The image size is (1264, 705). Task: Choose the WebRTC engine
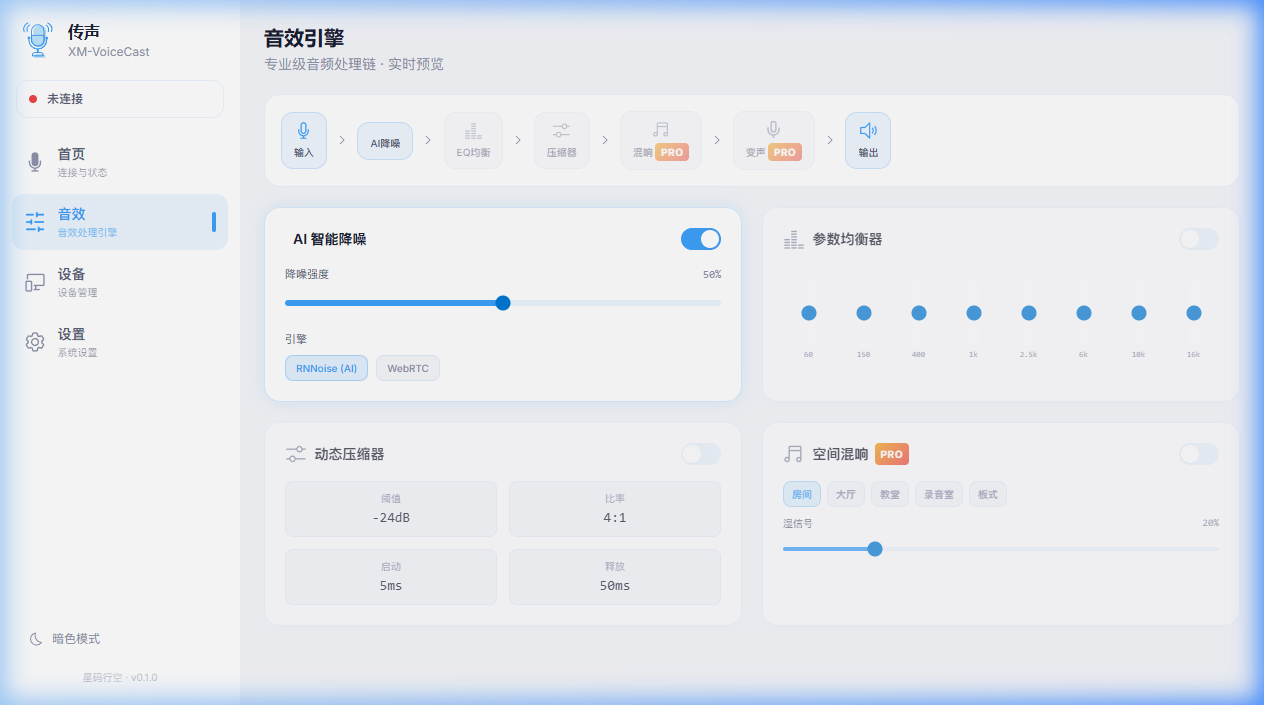(x=408, y=368)
